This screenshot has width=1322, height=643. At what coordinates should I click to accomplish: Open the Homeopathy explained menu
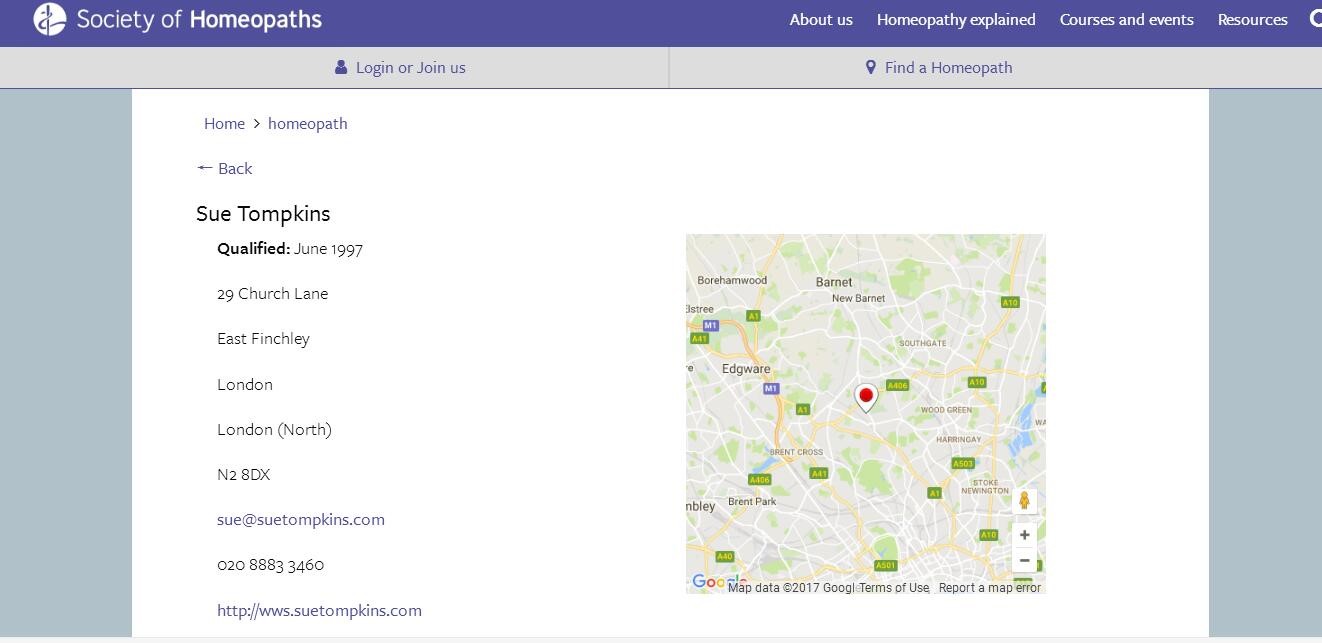pos(956,20)
